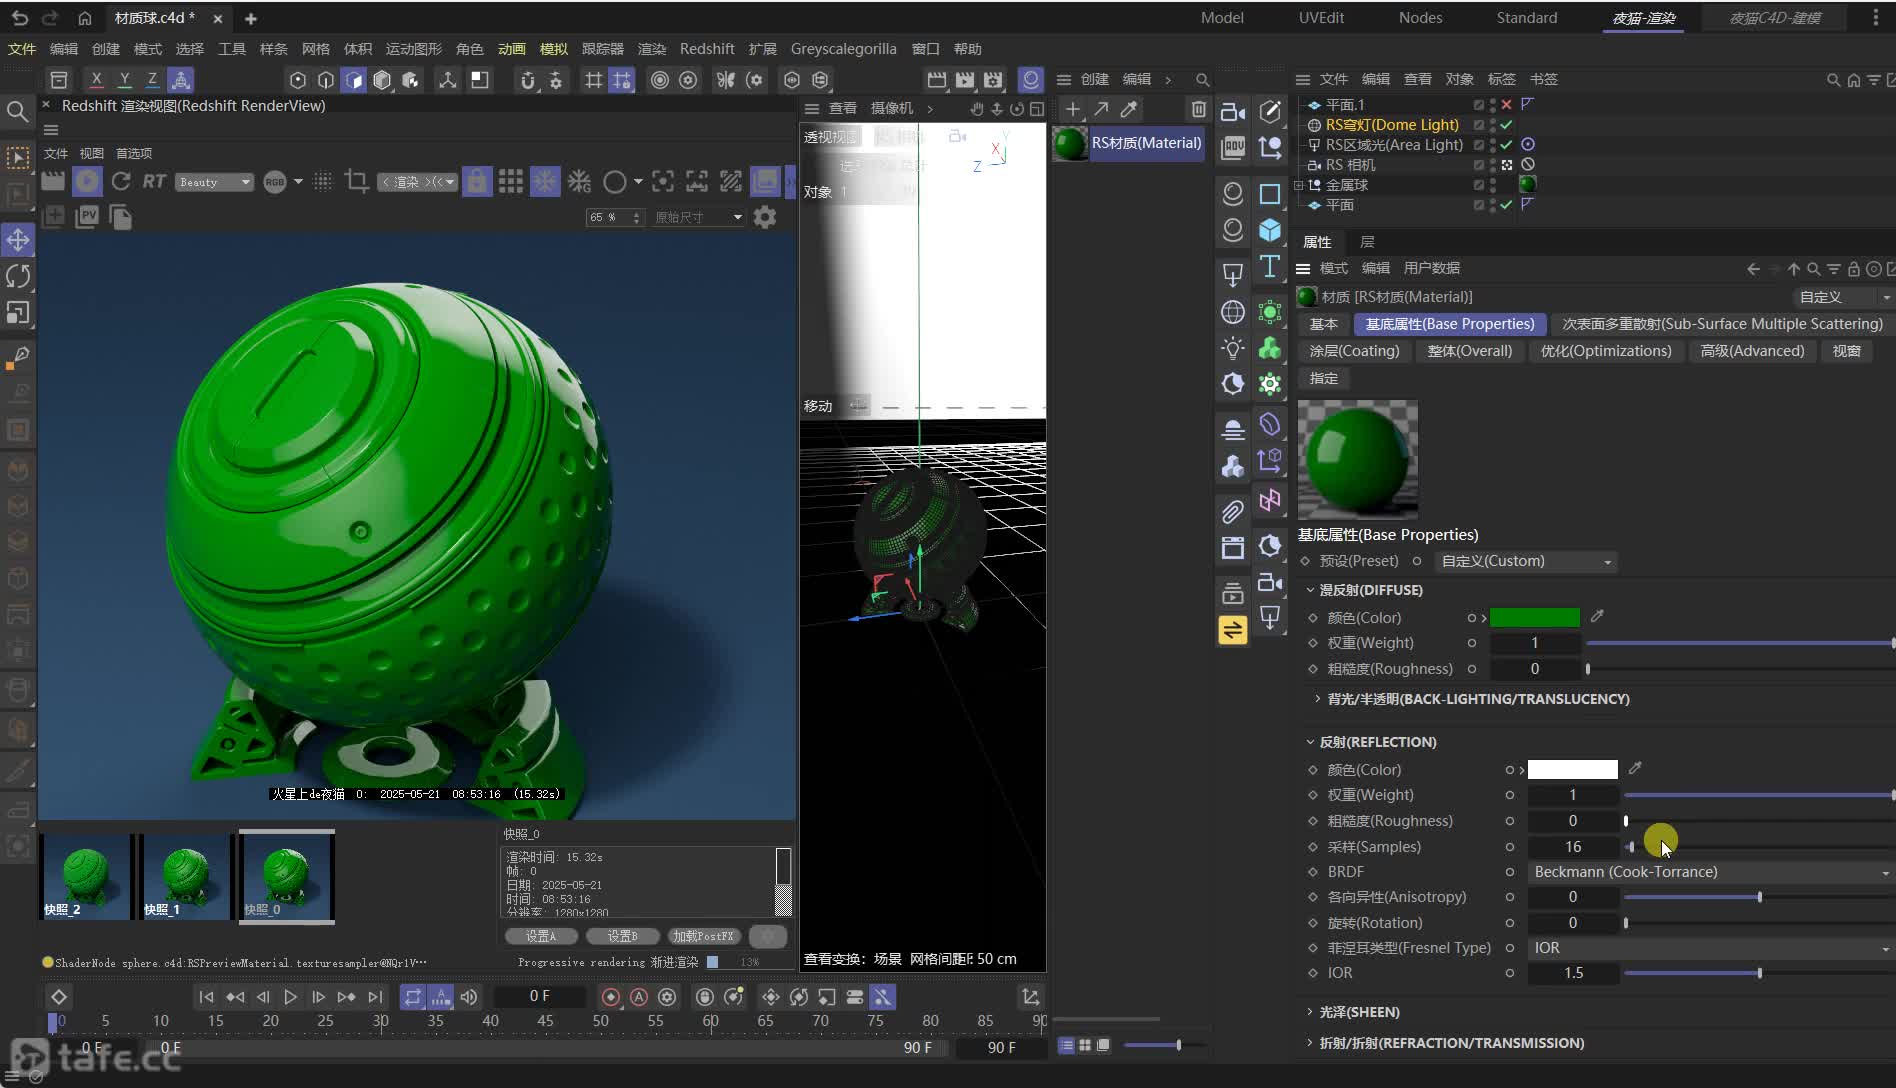Click the search magnifier in left toolbar
The width and height of the screenshot is (1896, 1088).
(17, 111)
